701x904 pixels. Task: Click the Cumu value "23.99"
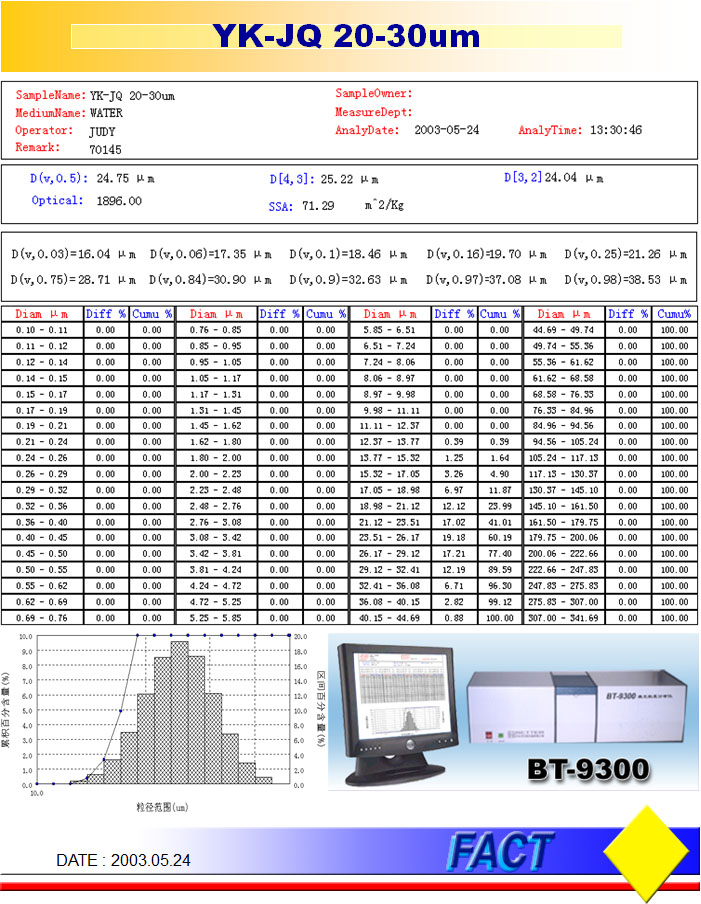500,506
